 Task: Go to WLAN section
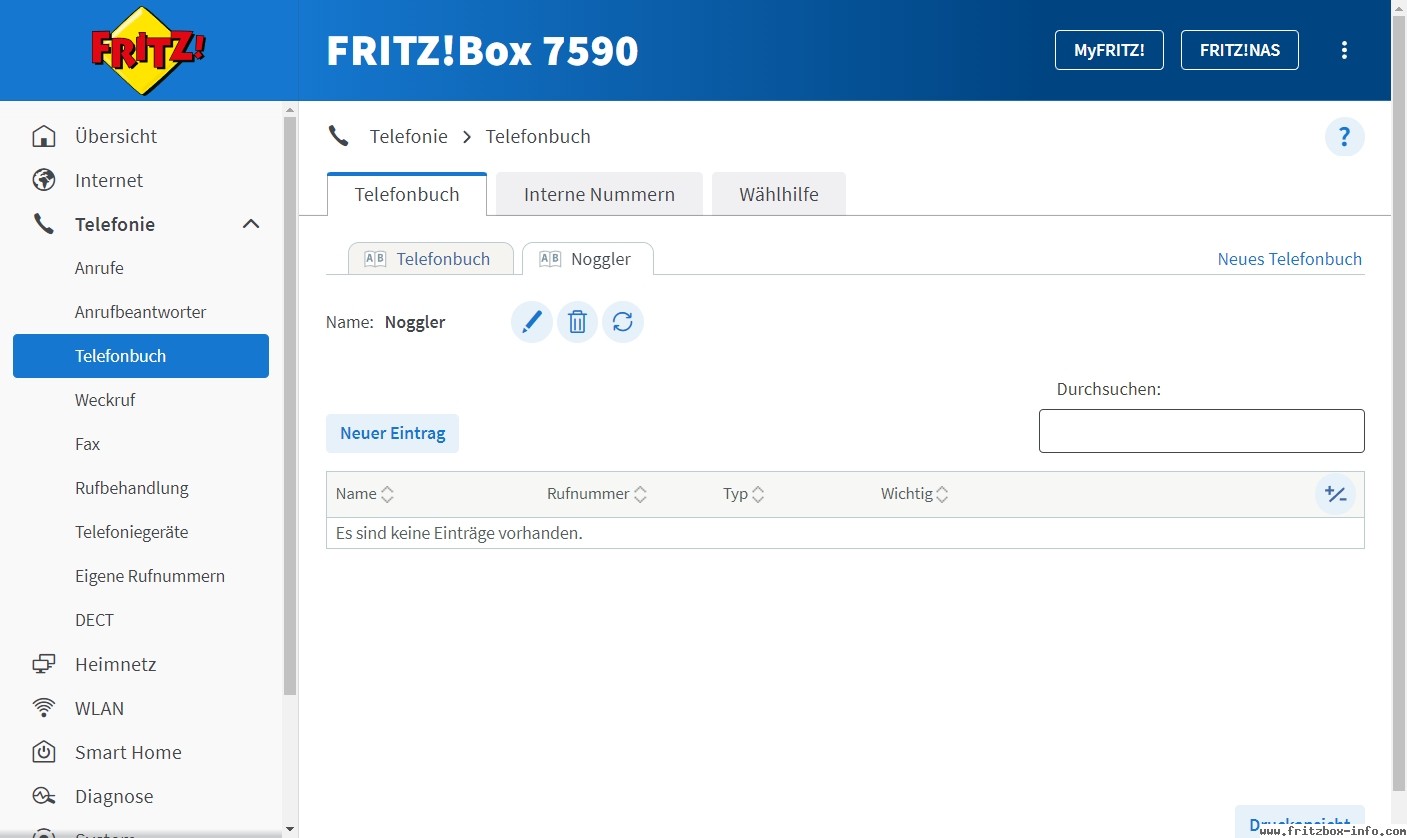click(x=100, y=708)
